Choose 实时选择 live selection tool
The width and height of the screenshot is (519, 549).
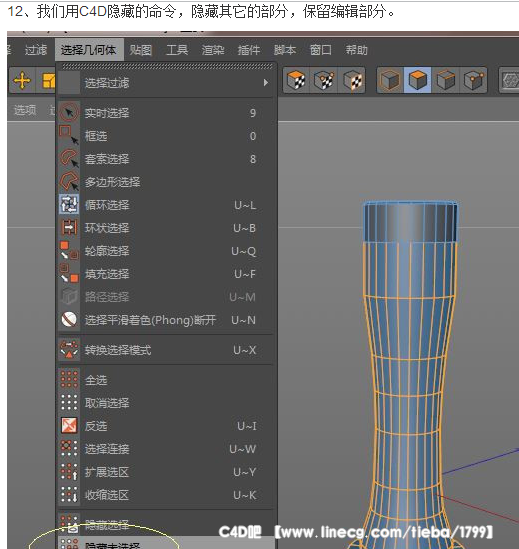(166, 113)
